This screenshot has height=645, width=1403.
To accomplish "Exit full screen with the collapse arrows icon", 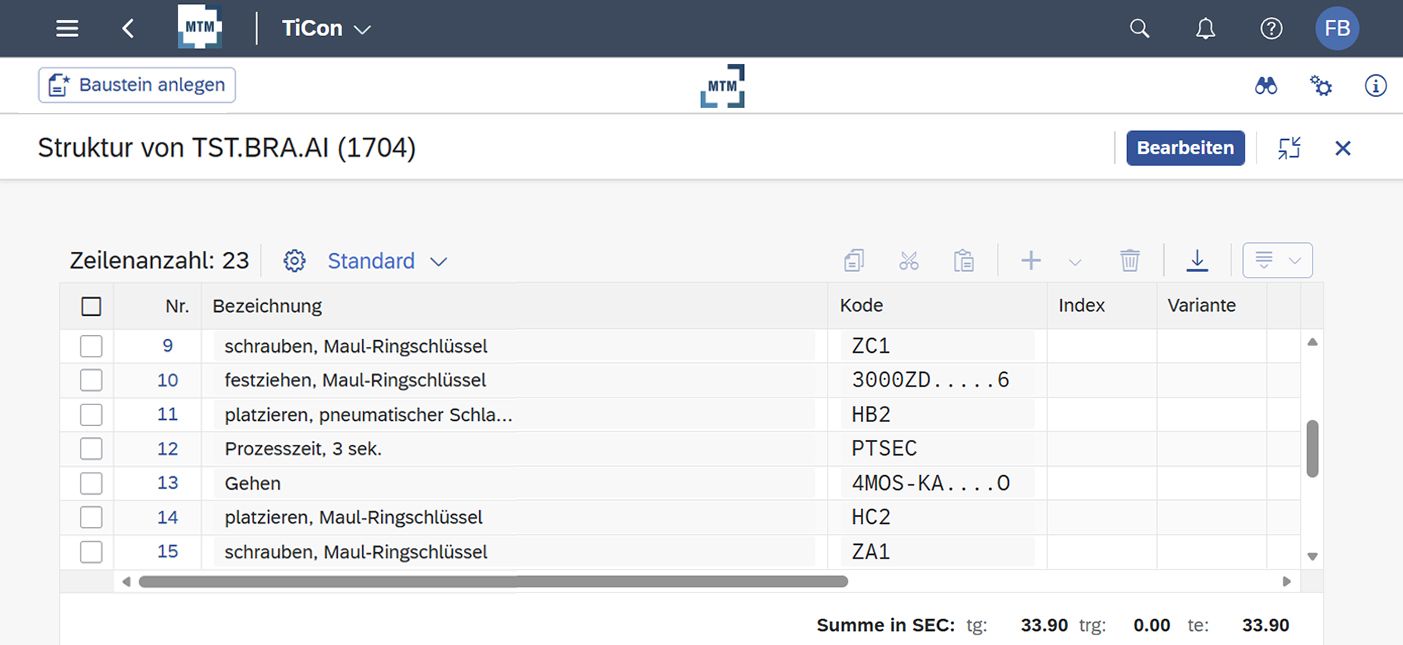I will (x=1289, y=148).
